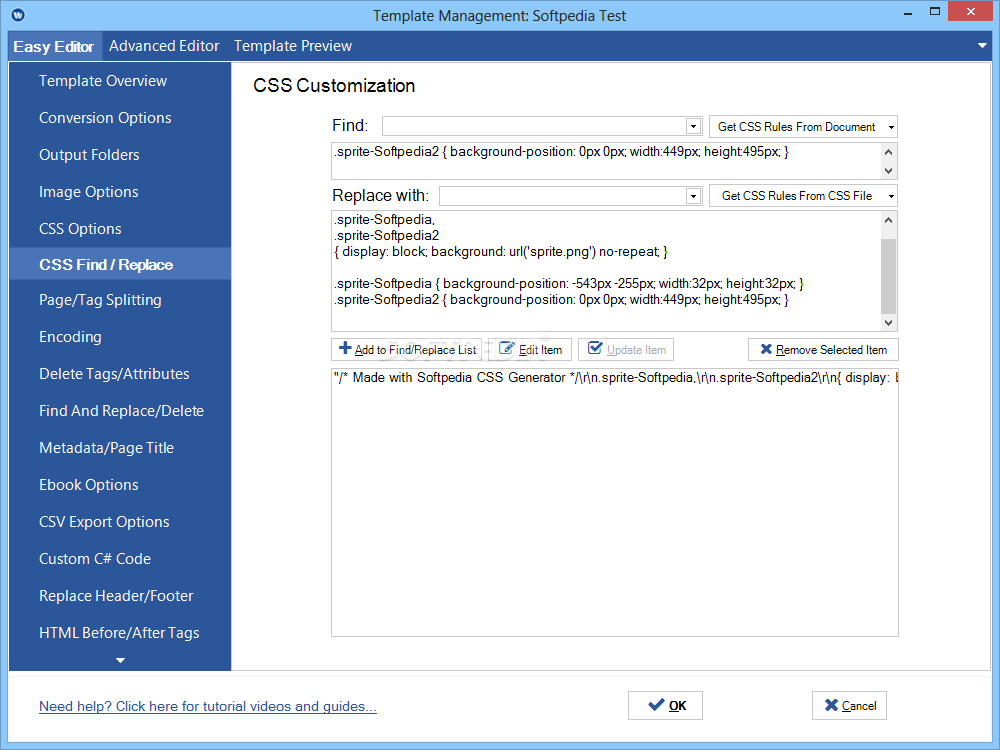Expand more sidebar items with the bottom arrow

coord(120,661)
